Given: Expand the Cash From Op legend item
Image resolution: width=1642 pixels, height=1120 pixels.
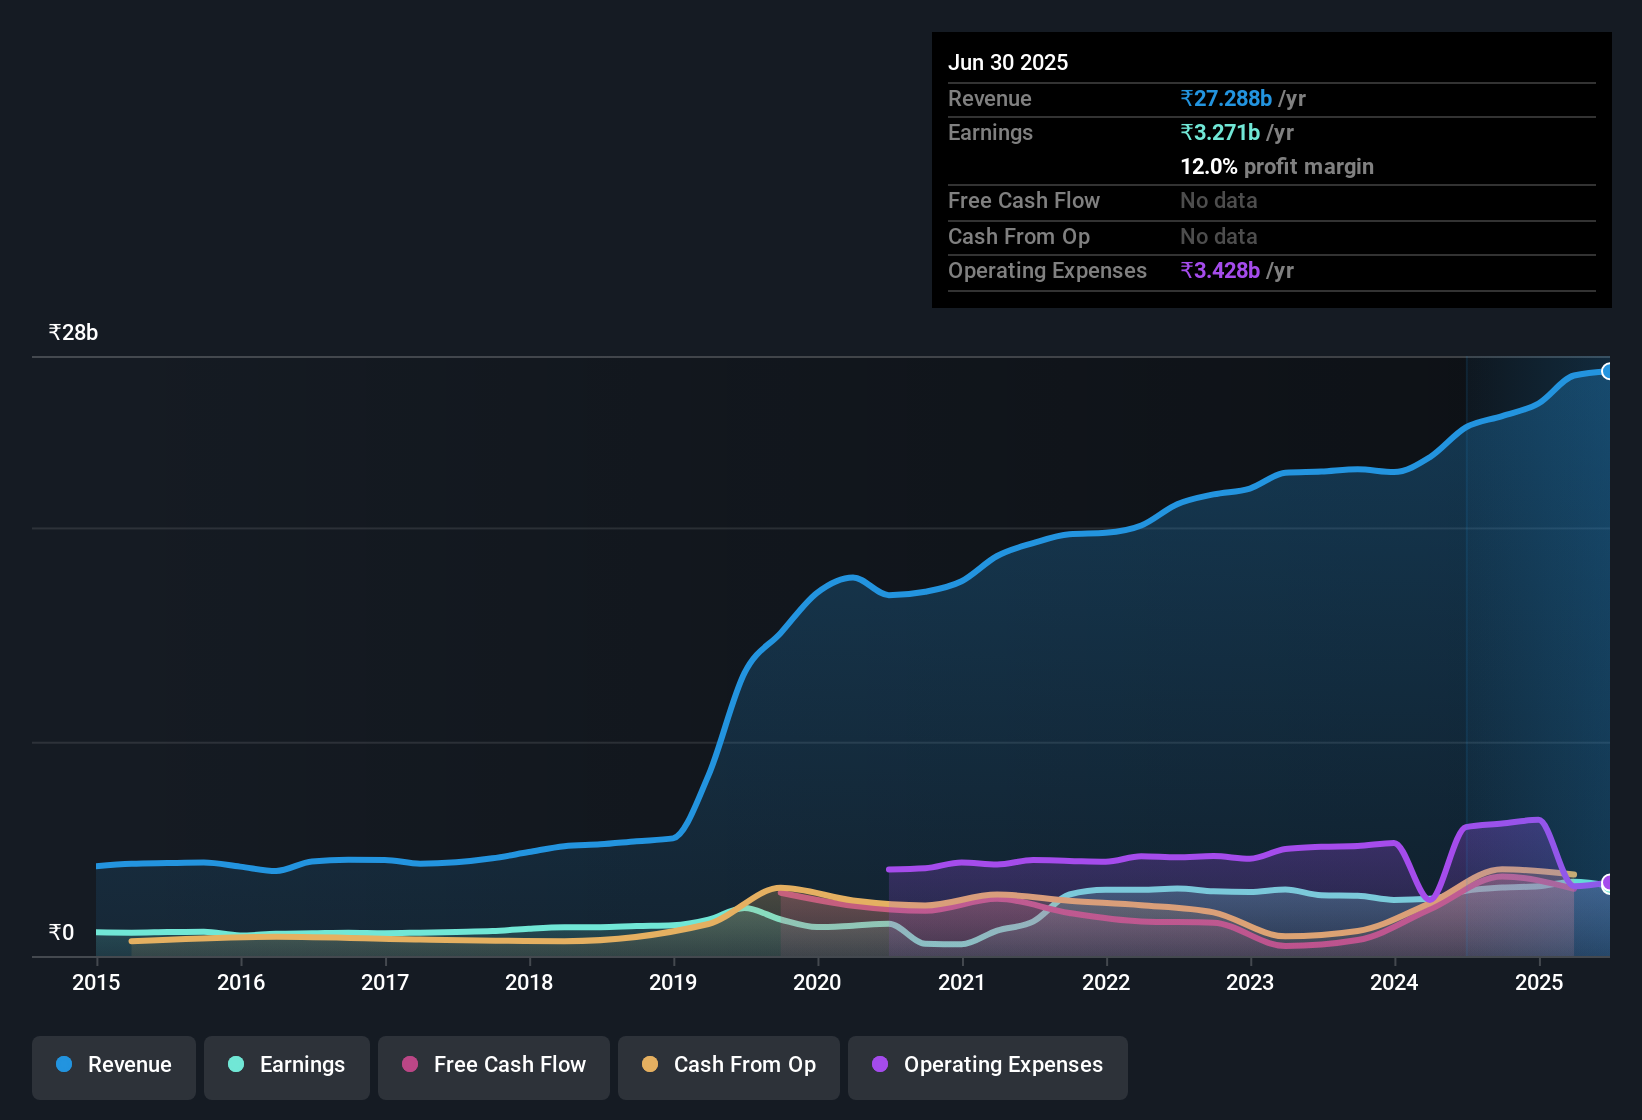Looking at the screenshot, I should 728,1065.
